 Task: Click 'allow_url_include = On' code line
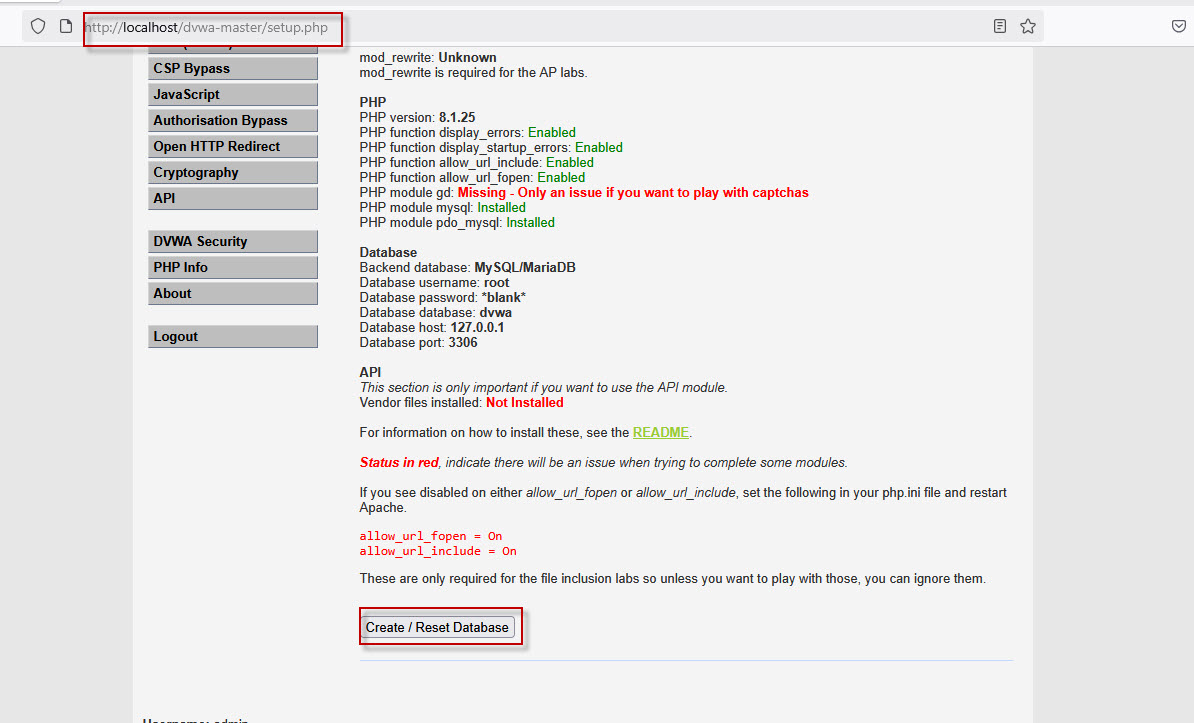pyautogui.click(x=438, y=551)
